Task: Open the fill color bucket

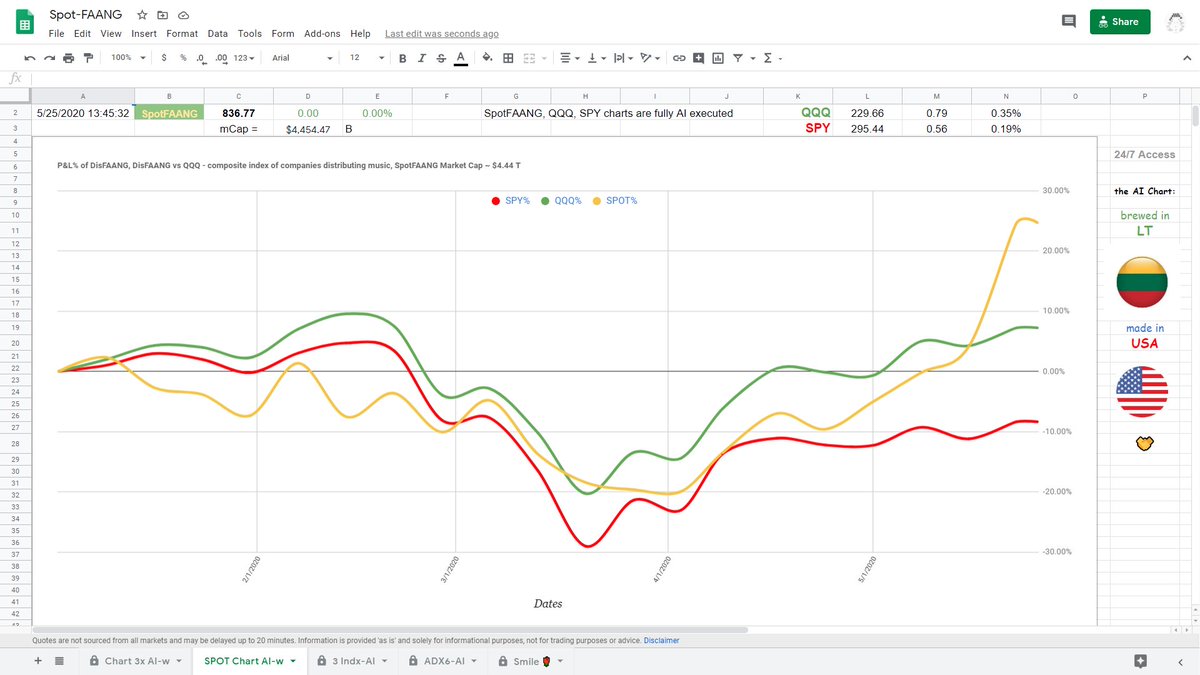Action: point(488,58)
